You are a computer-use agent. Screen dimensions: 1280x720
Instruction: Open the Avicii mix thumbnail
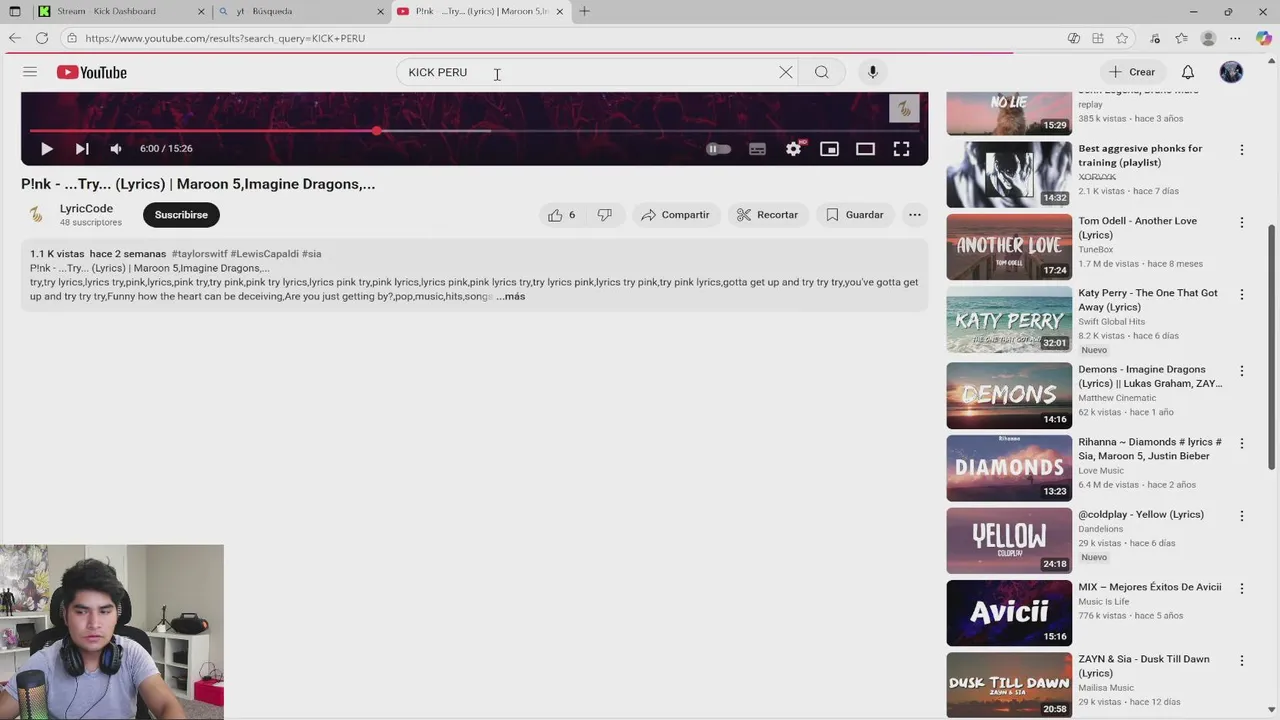coord(1009,613)
